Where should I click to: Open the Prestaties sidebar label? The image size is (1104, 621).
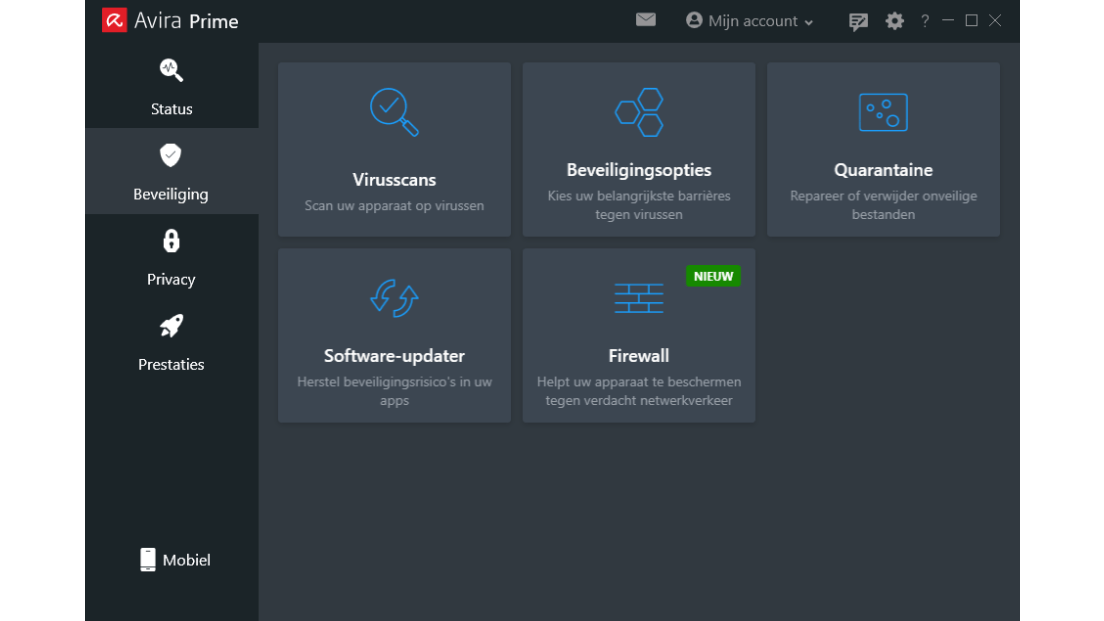tap(171, 365)
